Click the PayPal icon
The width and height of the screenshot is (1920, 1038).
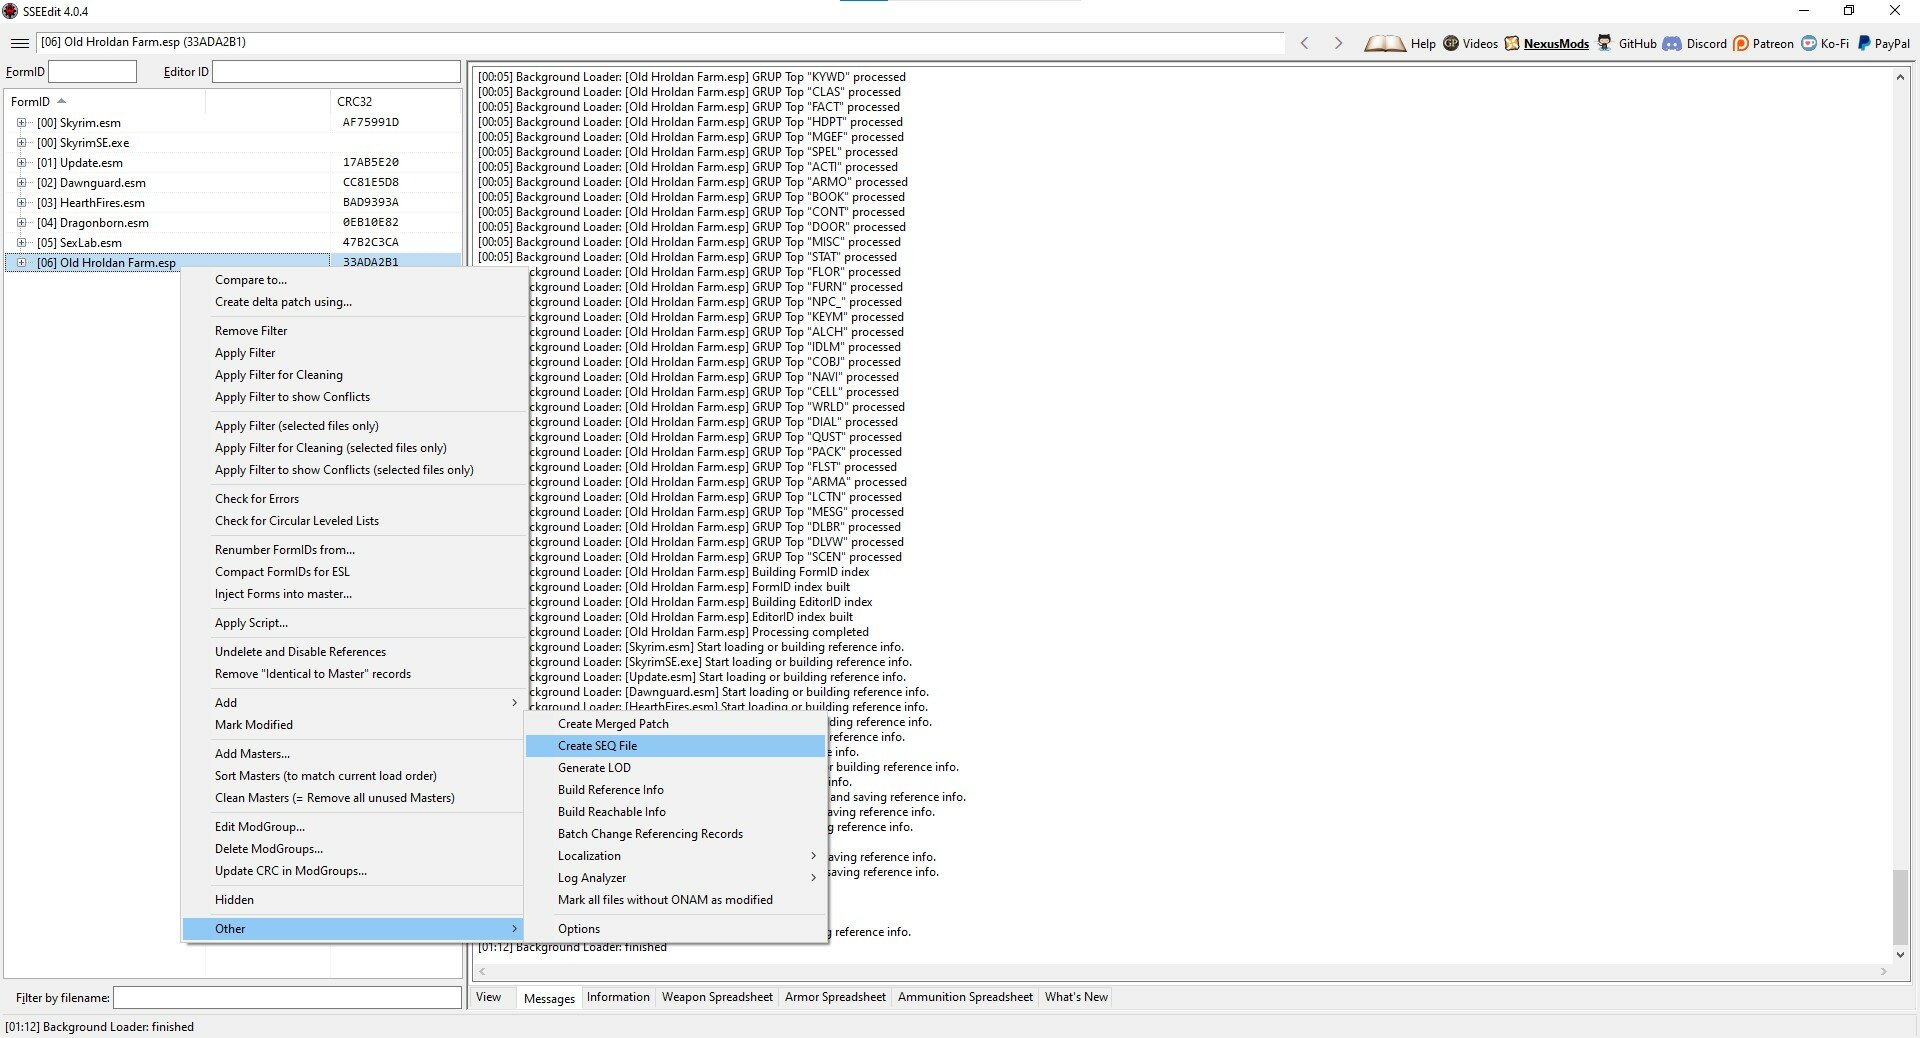(1864, 43)
